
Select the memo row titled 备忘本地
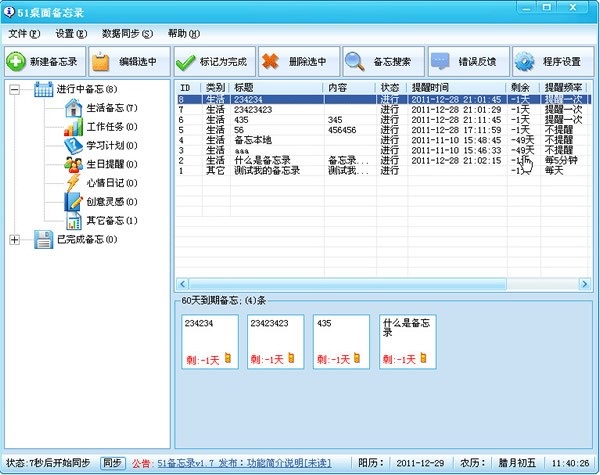(x=384, y=140)
